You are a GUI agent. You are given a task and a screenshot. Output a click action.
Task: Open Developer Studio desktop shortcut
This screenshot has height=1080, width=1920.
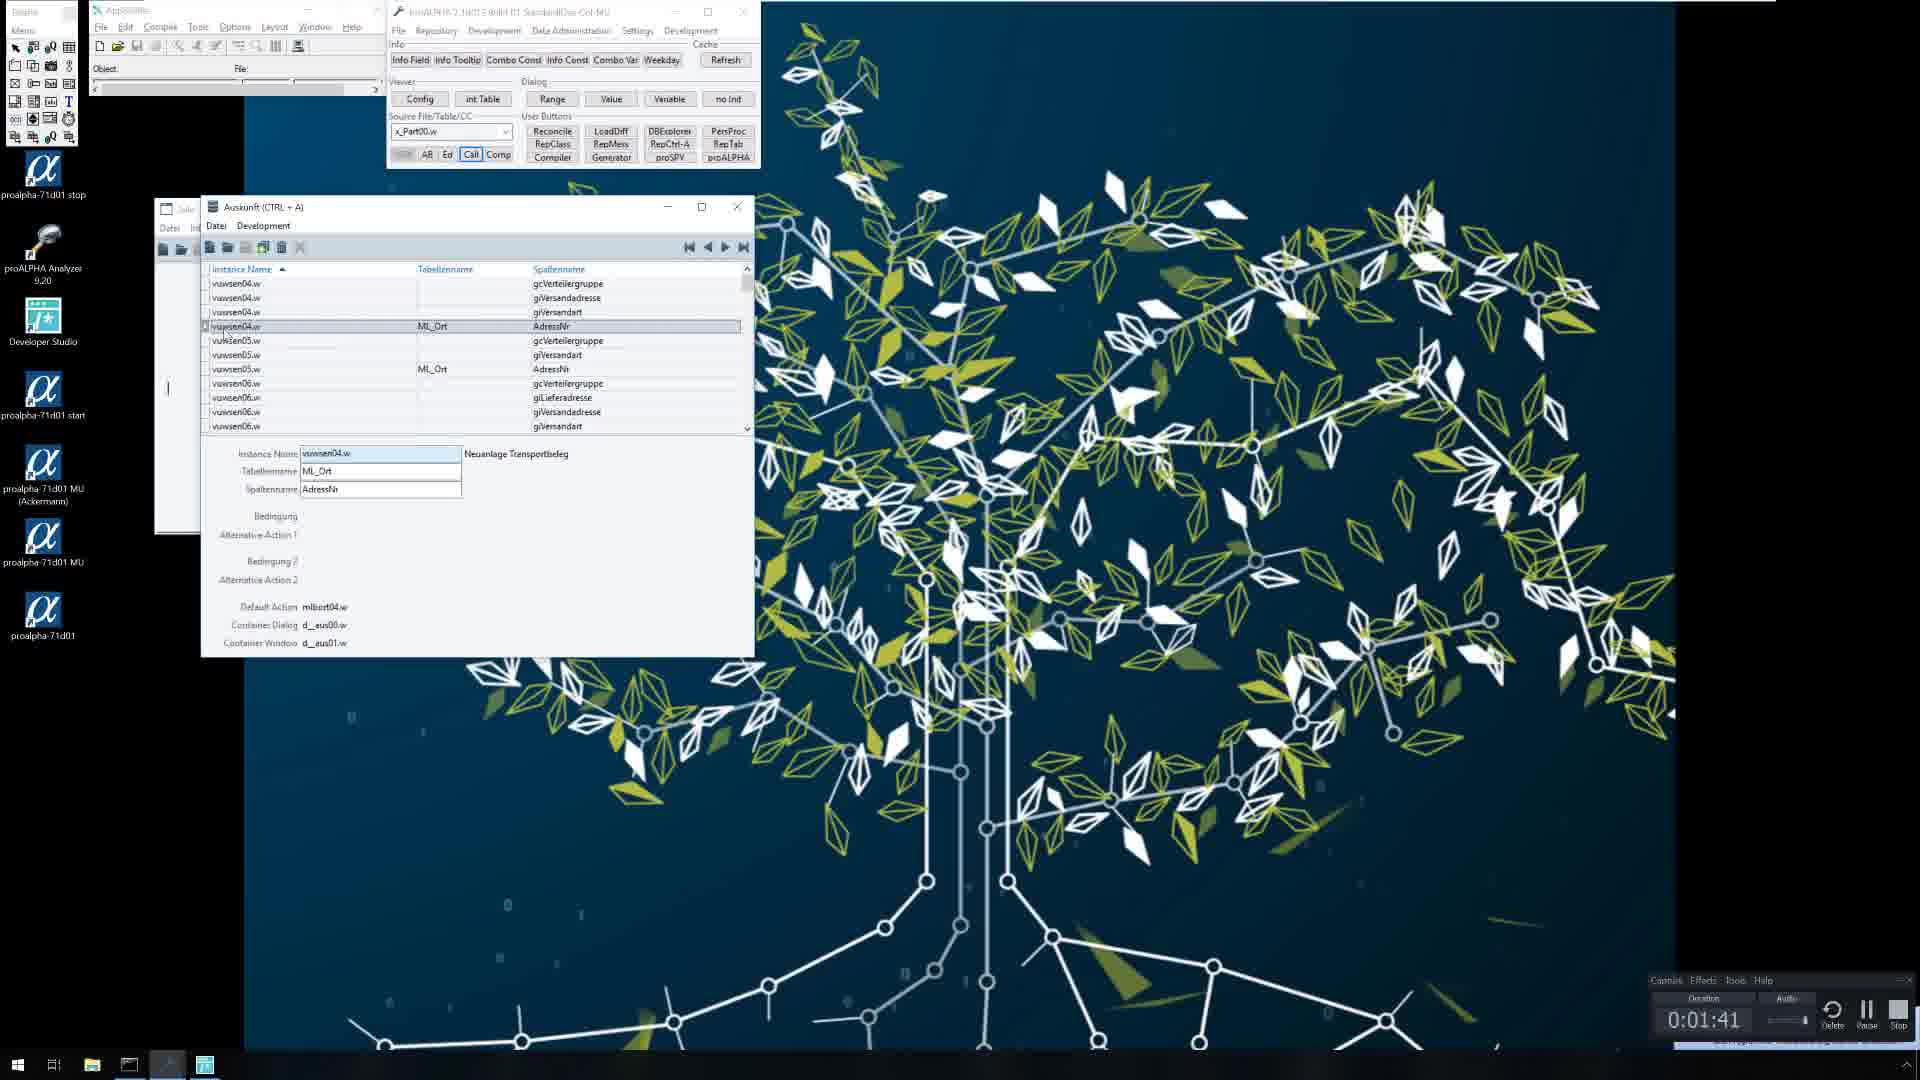click(x=43, y=323)
